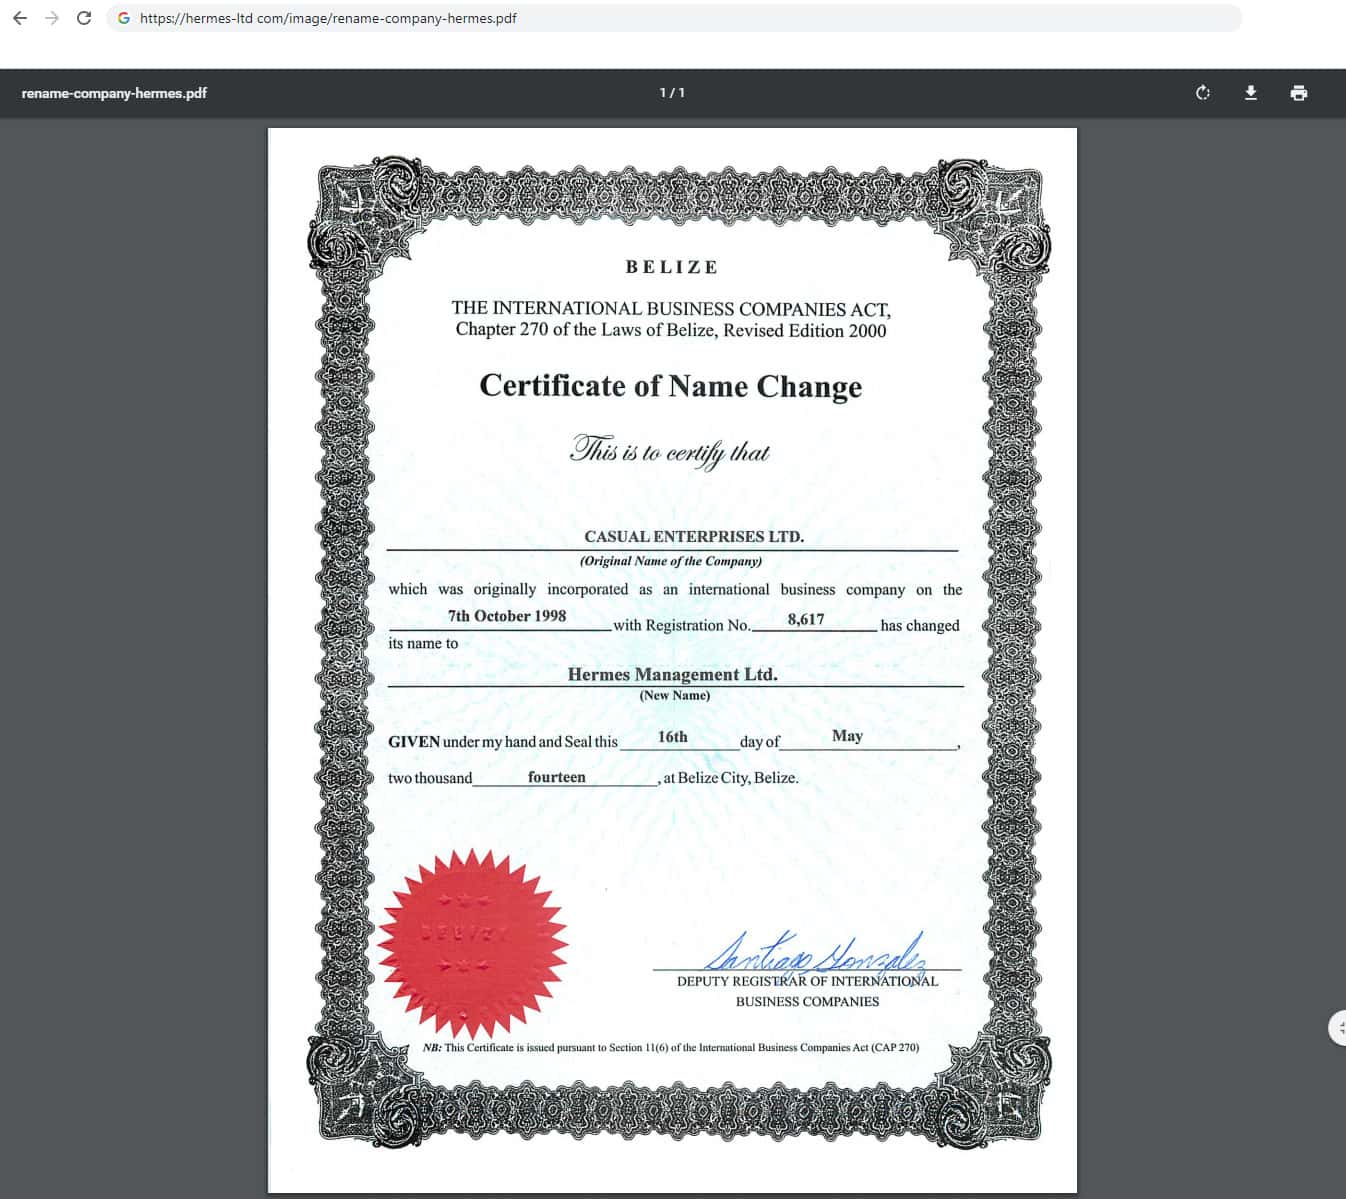Download the PDF file
The height and width of the screenshot is (1199, 1346).
pyautogui.click(x=1250, y=93)
